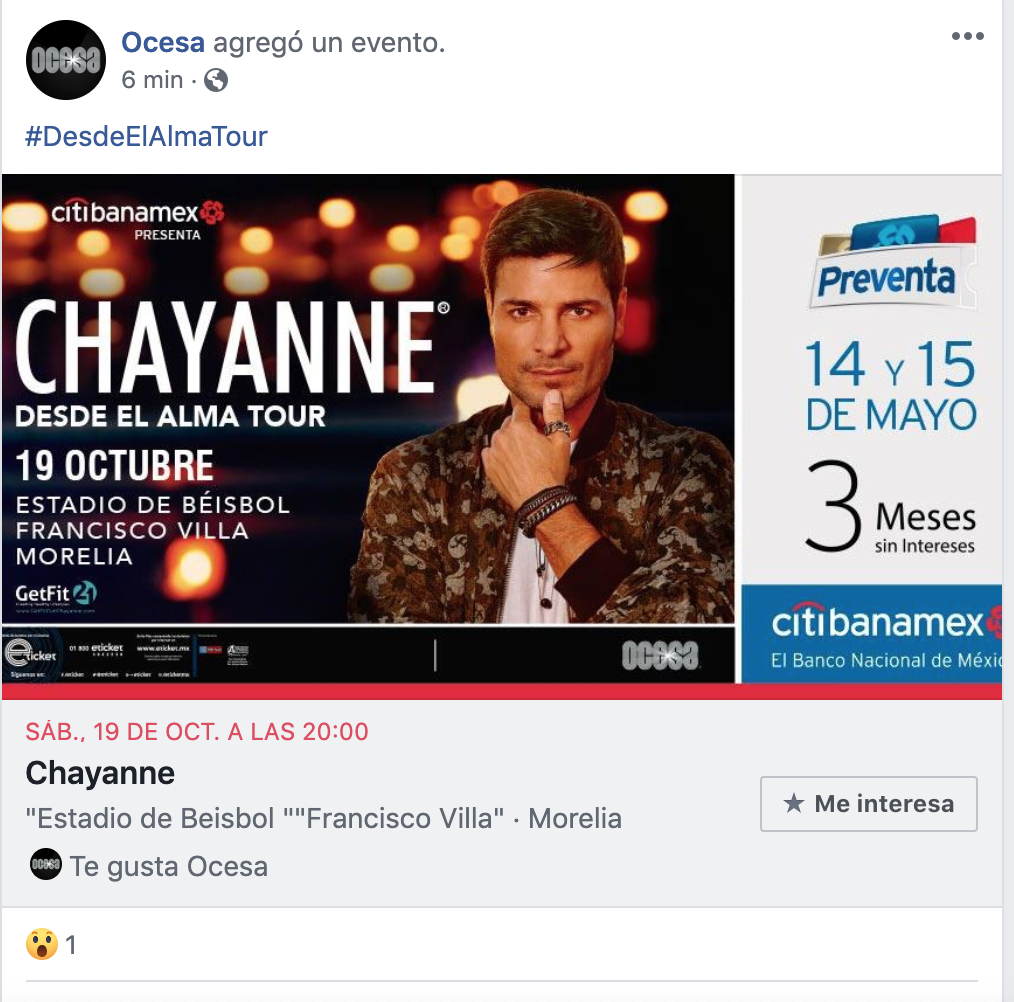Image resolution: width=1014 pixels, height=1002 pixels.
Task: Click the small Ocesa icon beside Te gusta
Action: click(45, 864)
